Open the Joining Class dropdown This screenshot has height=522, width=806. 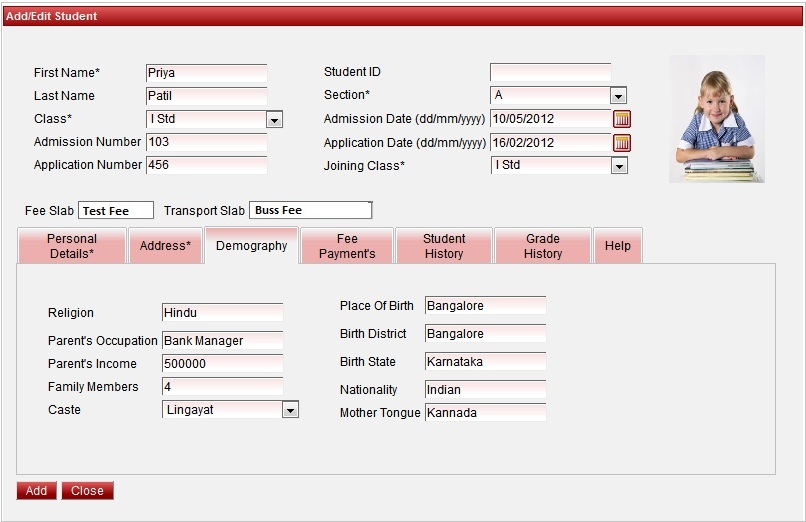pos(619,166)
